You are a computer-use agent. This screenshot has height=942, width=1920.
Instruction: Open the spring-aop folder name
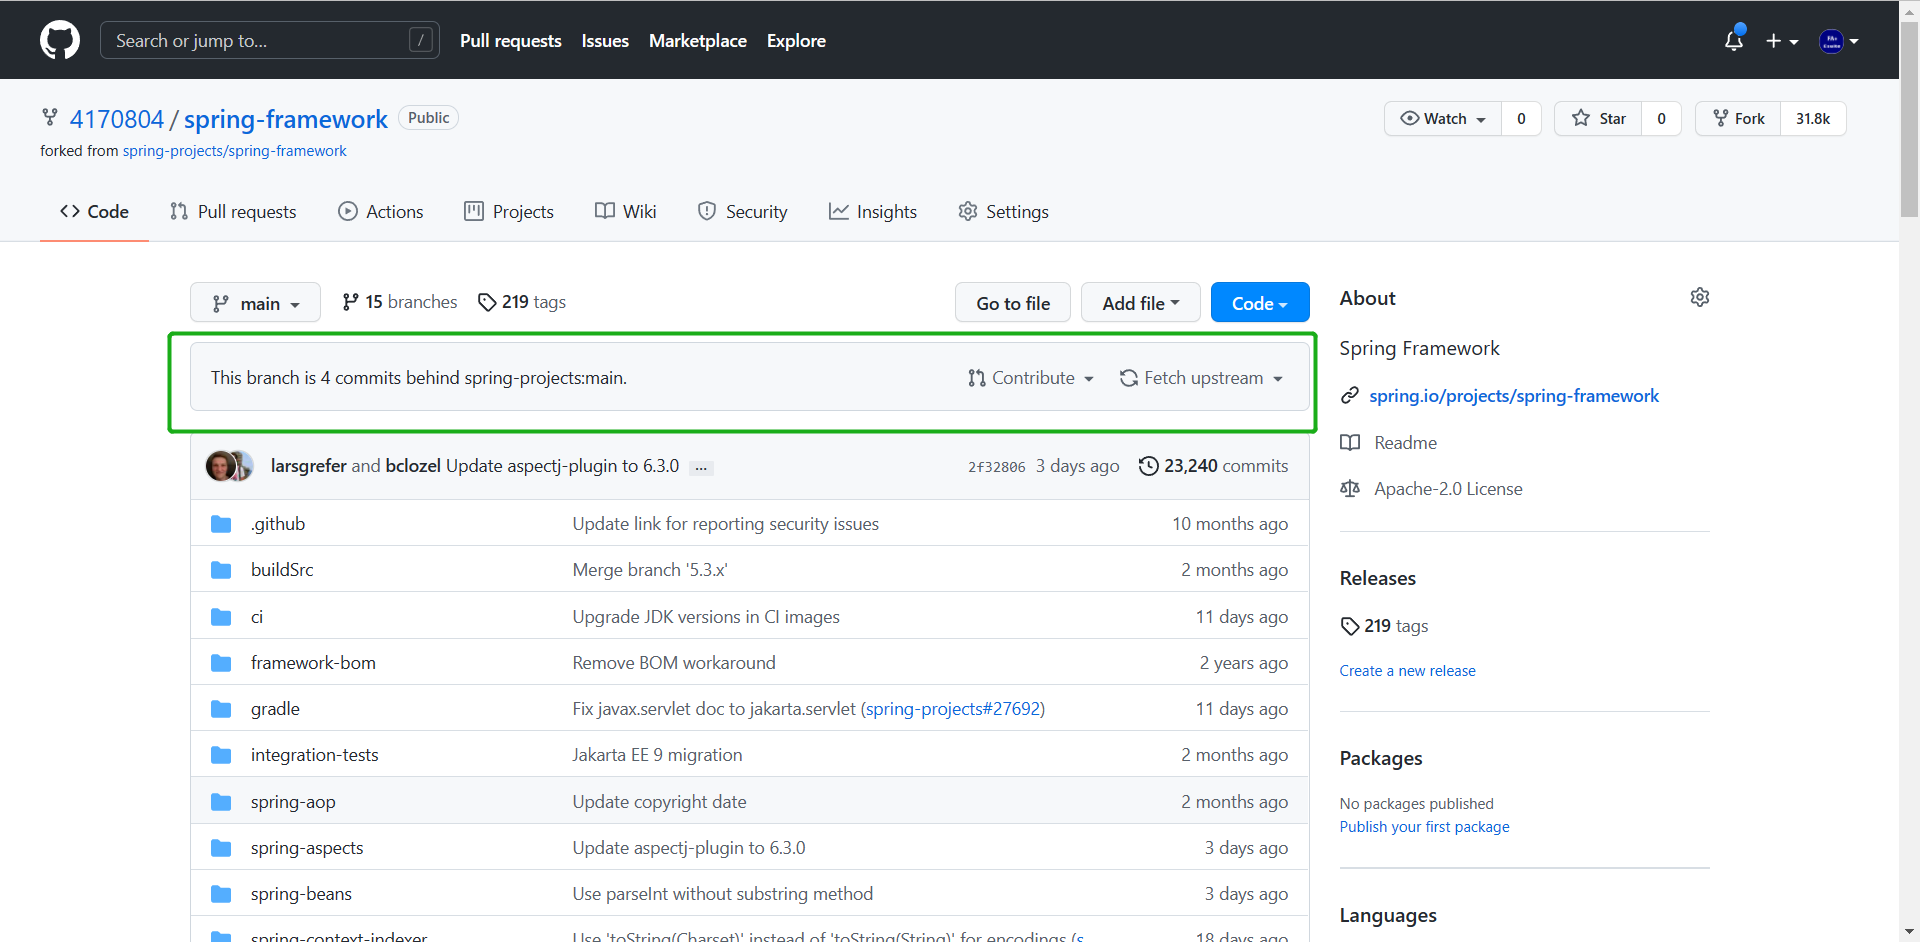(293, 802)
